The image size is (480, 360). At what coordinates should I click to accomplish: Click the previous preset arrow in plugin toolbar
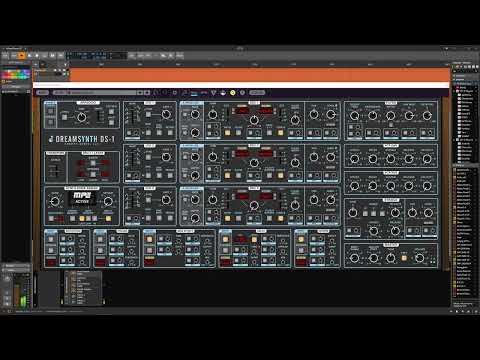140,93
